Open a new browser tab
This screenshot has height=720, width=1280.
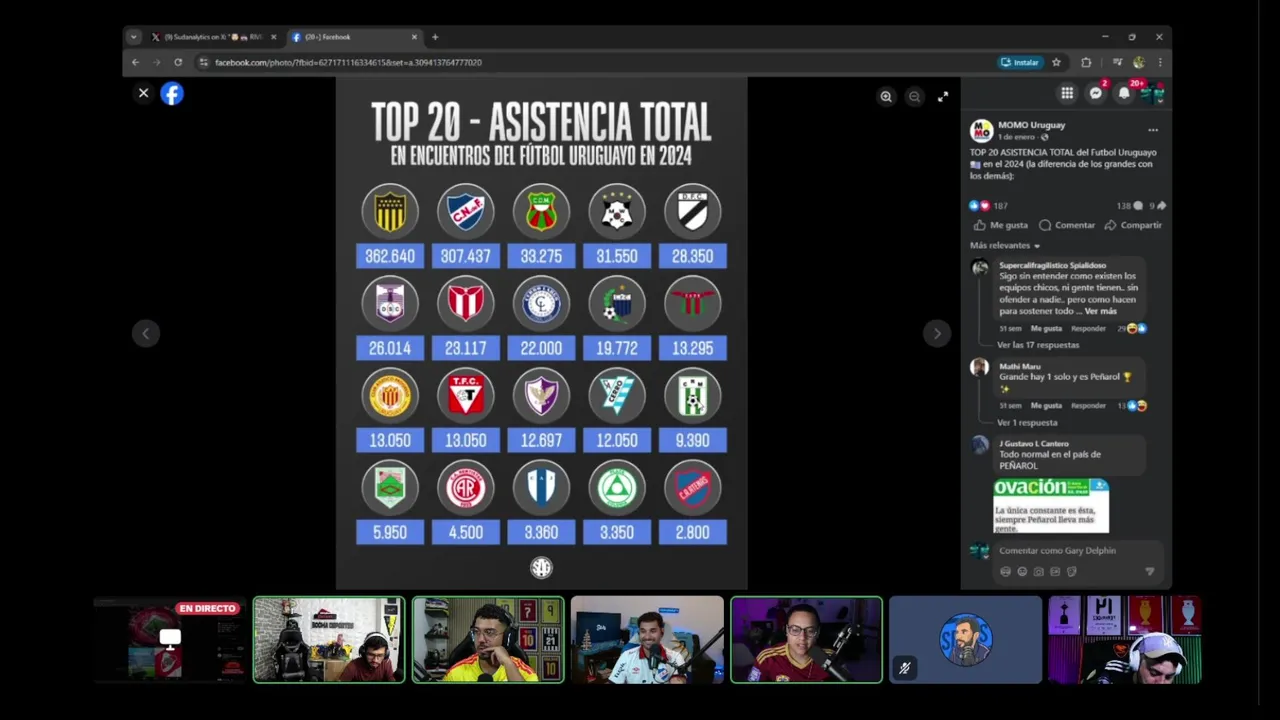tap(434, 37)
